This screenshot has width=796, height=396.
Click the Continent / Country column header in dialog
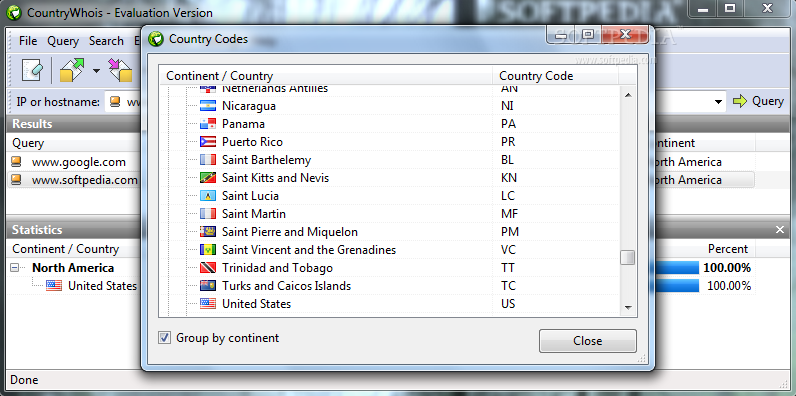click(325, 76)
